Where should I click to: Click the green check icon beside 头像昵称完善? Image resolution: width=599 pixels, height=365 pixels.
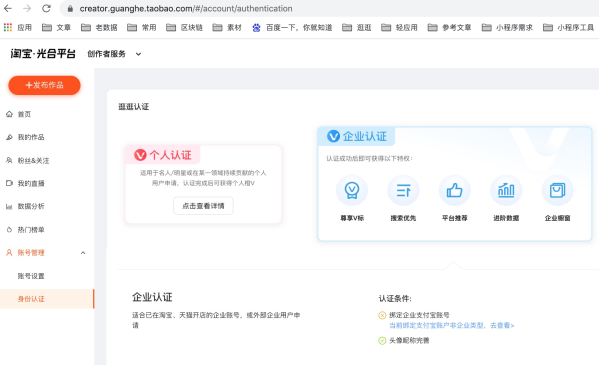[382, 341]
